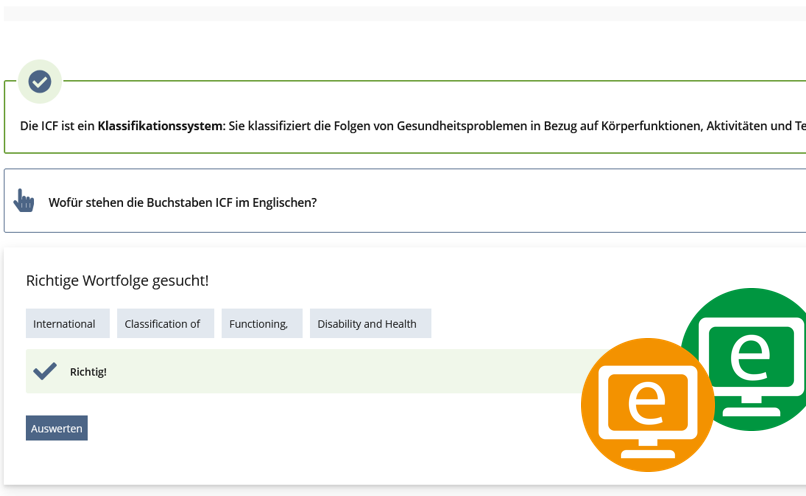Click the round checkmark badge icon
806x496 pixels.
click(x=40, y=81)
